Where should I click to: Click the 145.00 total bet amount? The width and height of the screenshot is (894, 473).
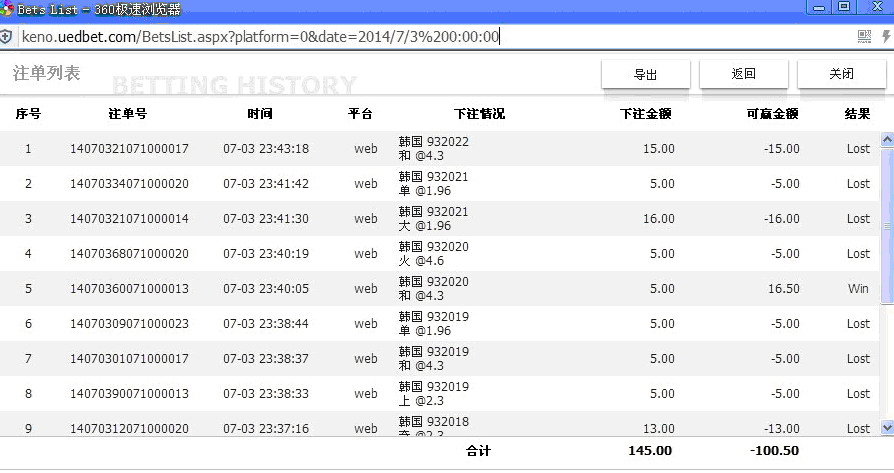650,451
